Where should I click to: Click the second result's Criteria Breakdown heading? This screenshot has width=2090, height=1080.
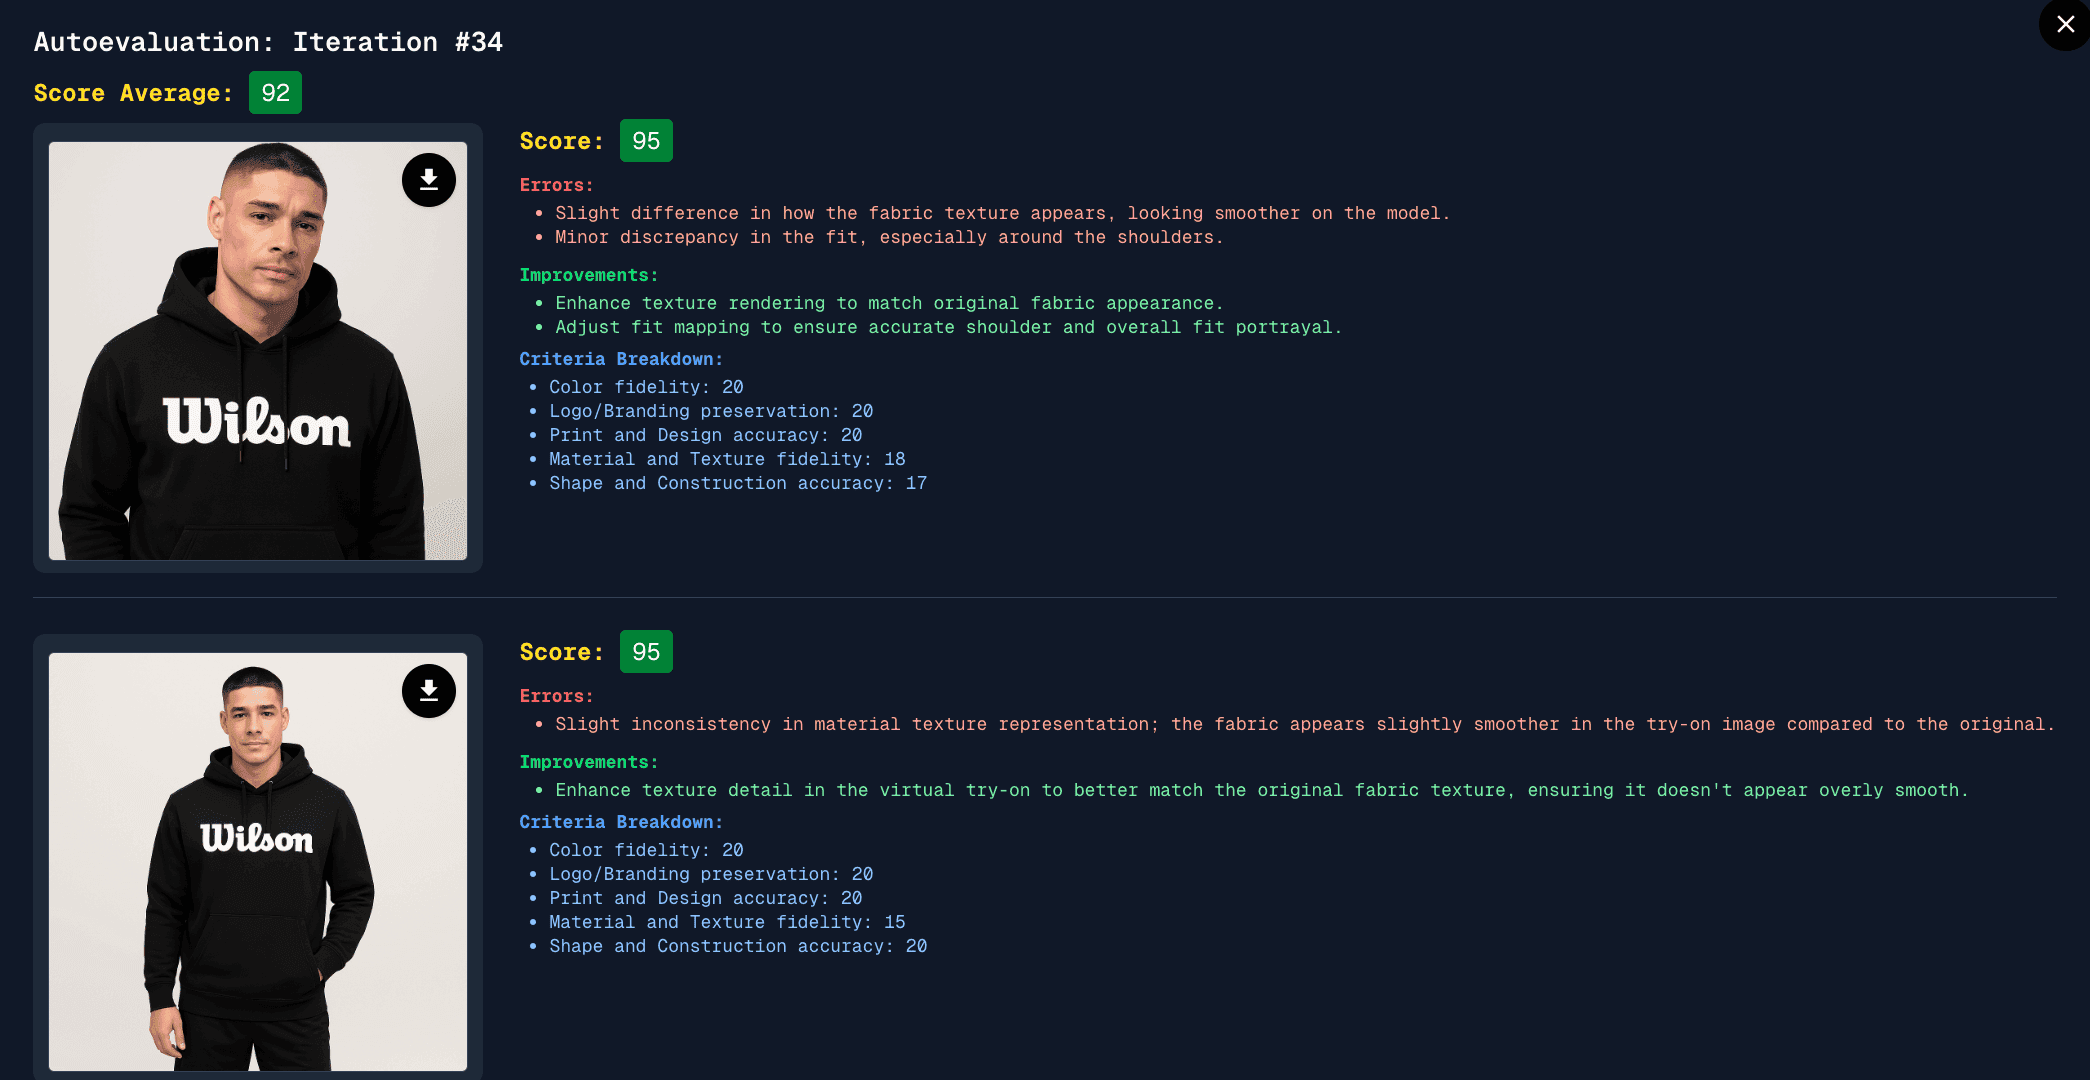tap(621, 822)
